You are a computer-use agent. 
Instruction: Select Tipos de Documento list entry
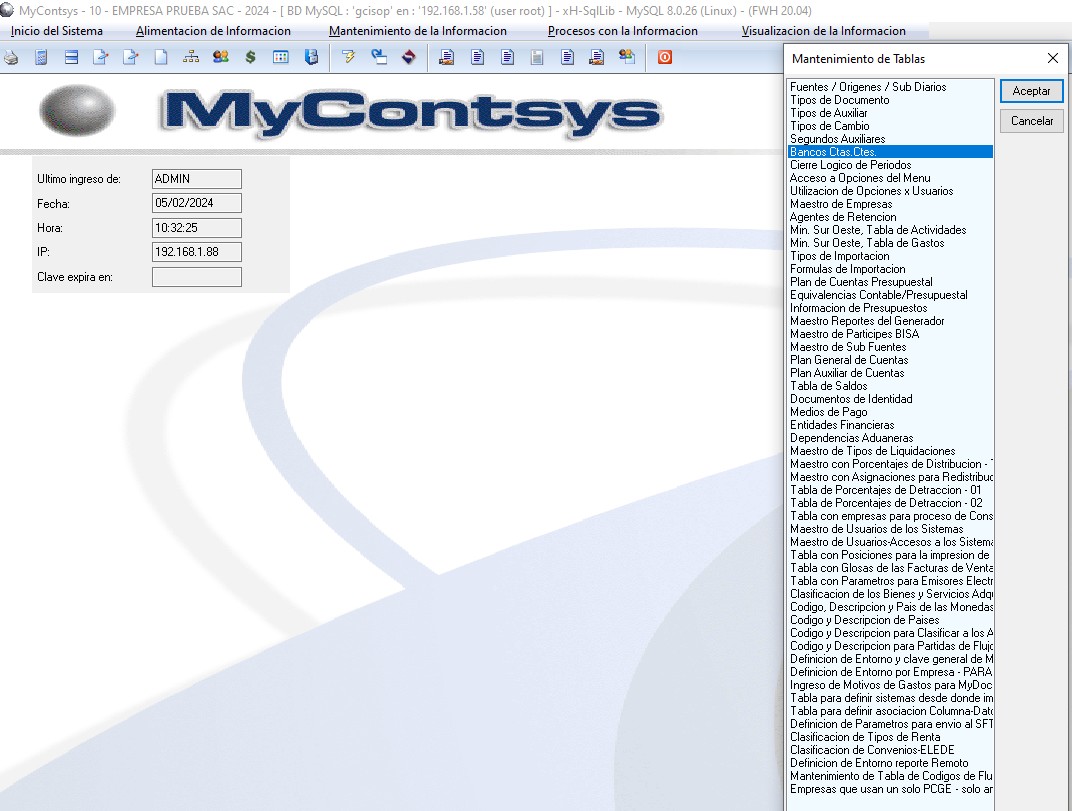(839, 100)
